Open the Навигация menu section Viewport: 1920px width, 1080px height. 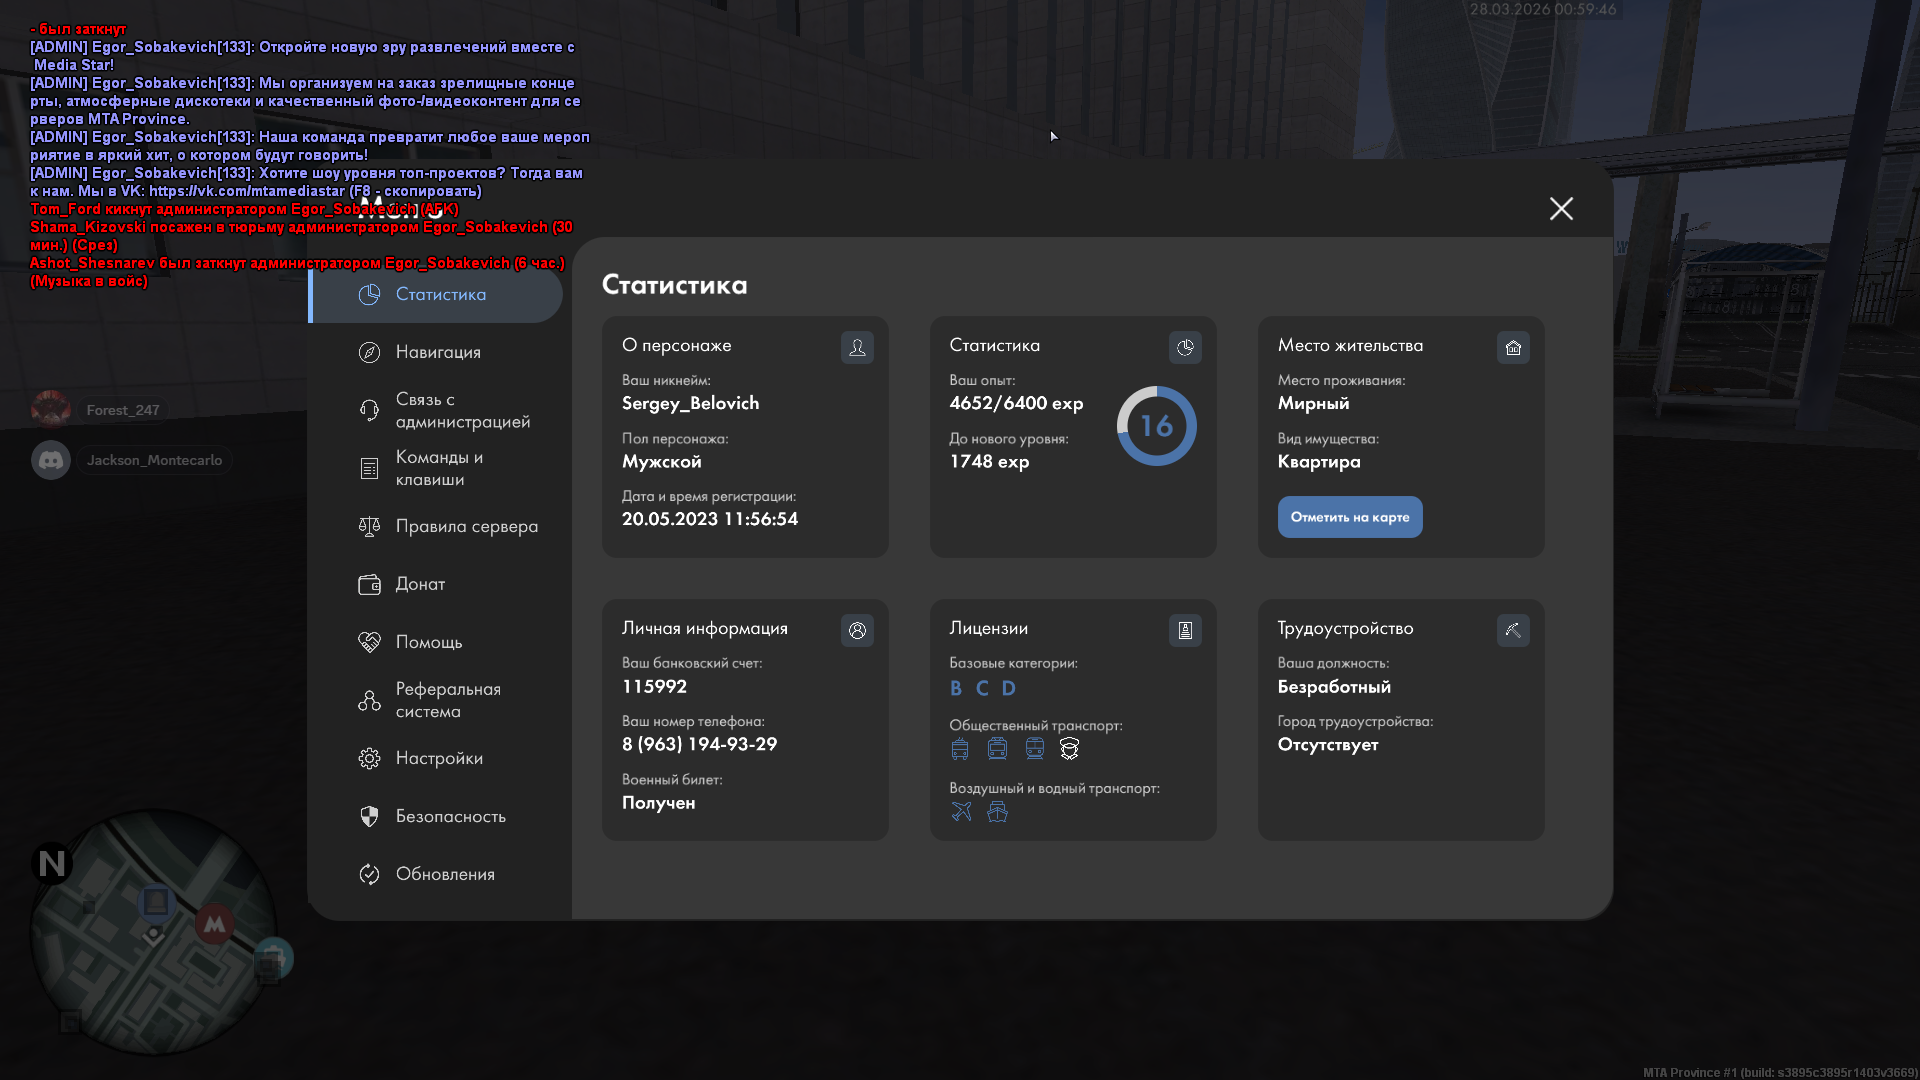[438, 352]
